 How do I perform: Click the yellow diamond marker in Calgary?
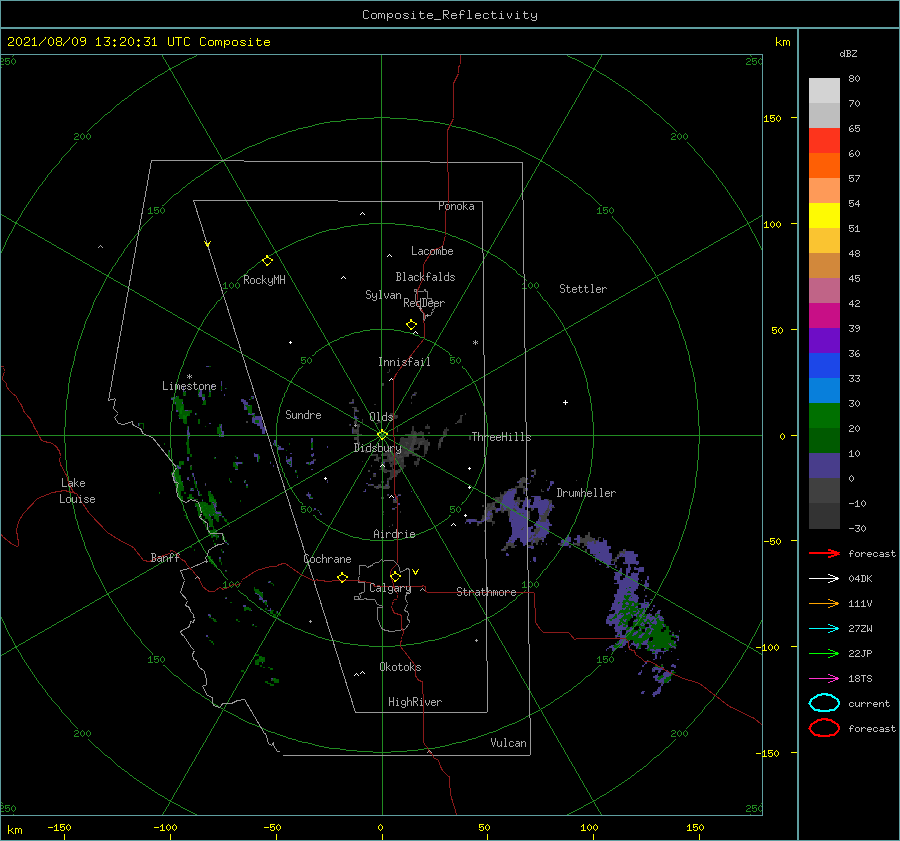click(395, 576)
